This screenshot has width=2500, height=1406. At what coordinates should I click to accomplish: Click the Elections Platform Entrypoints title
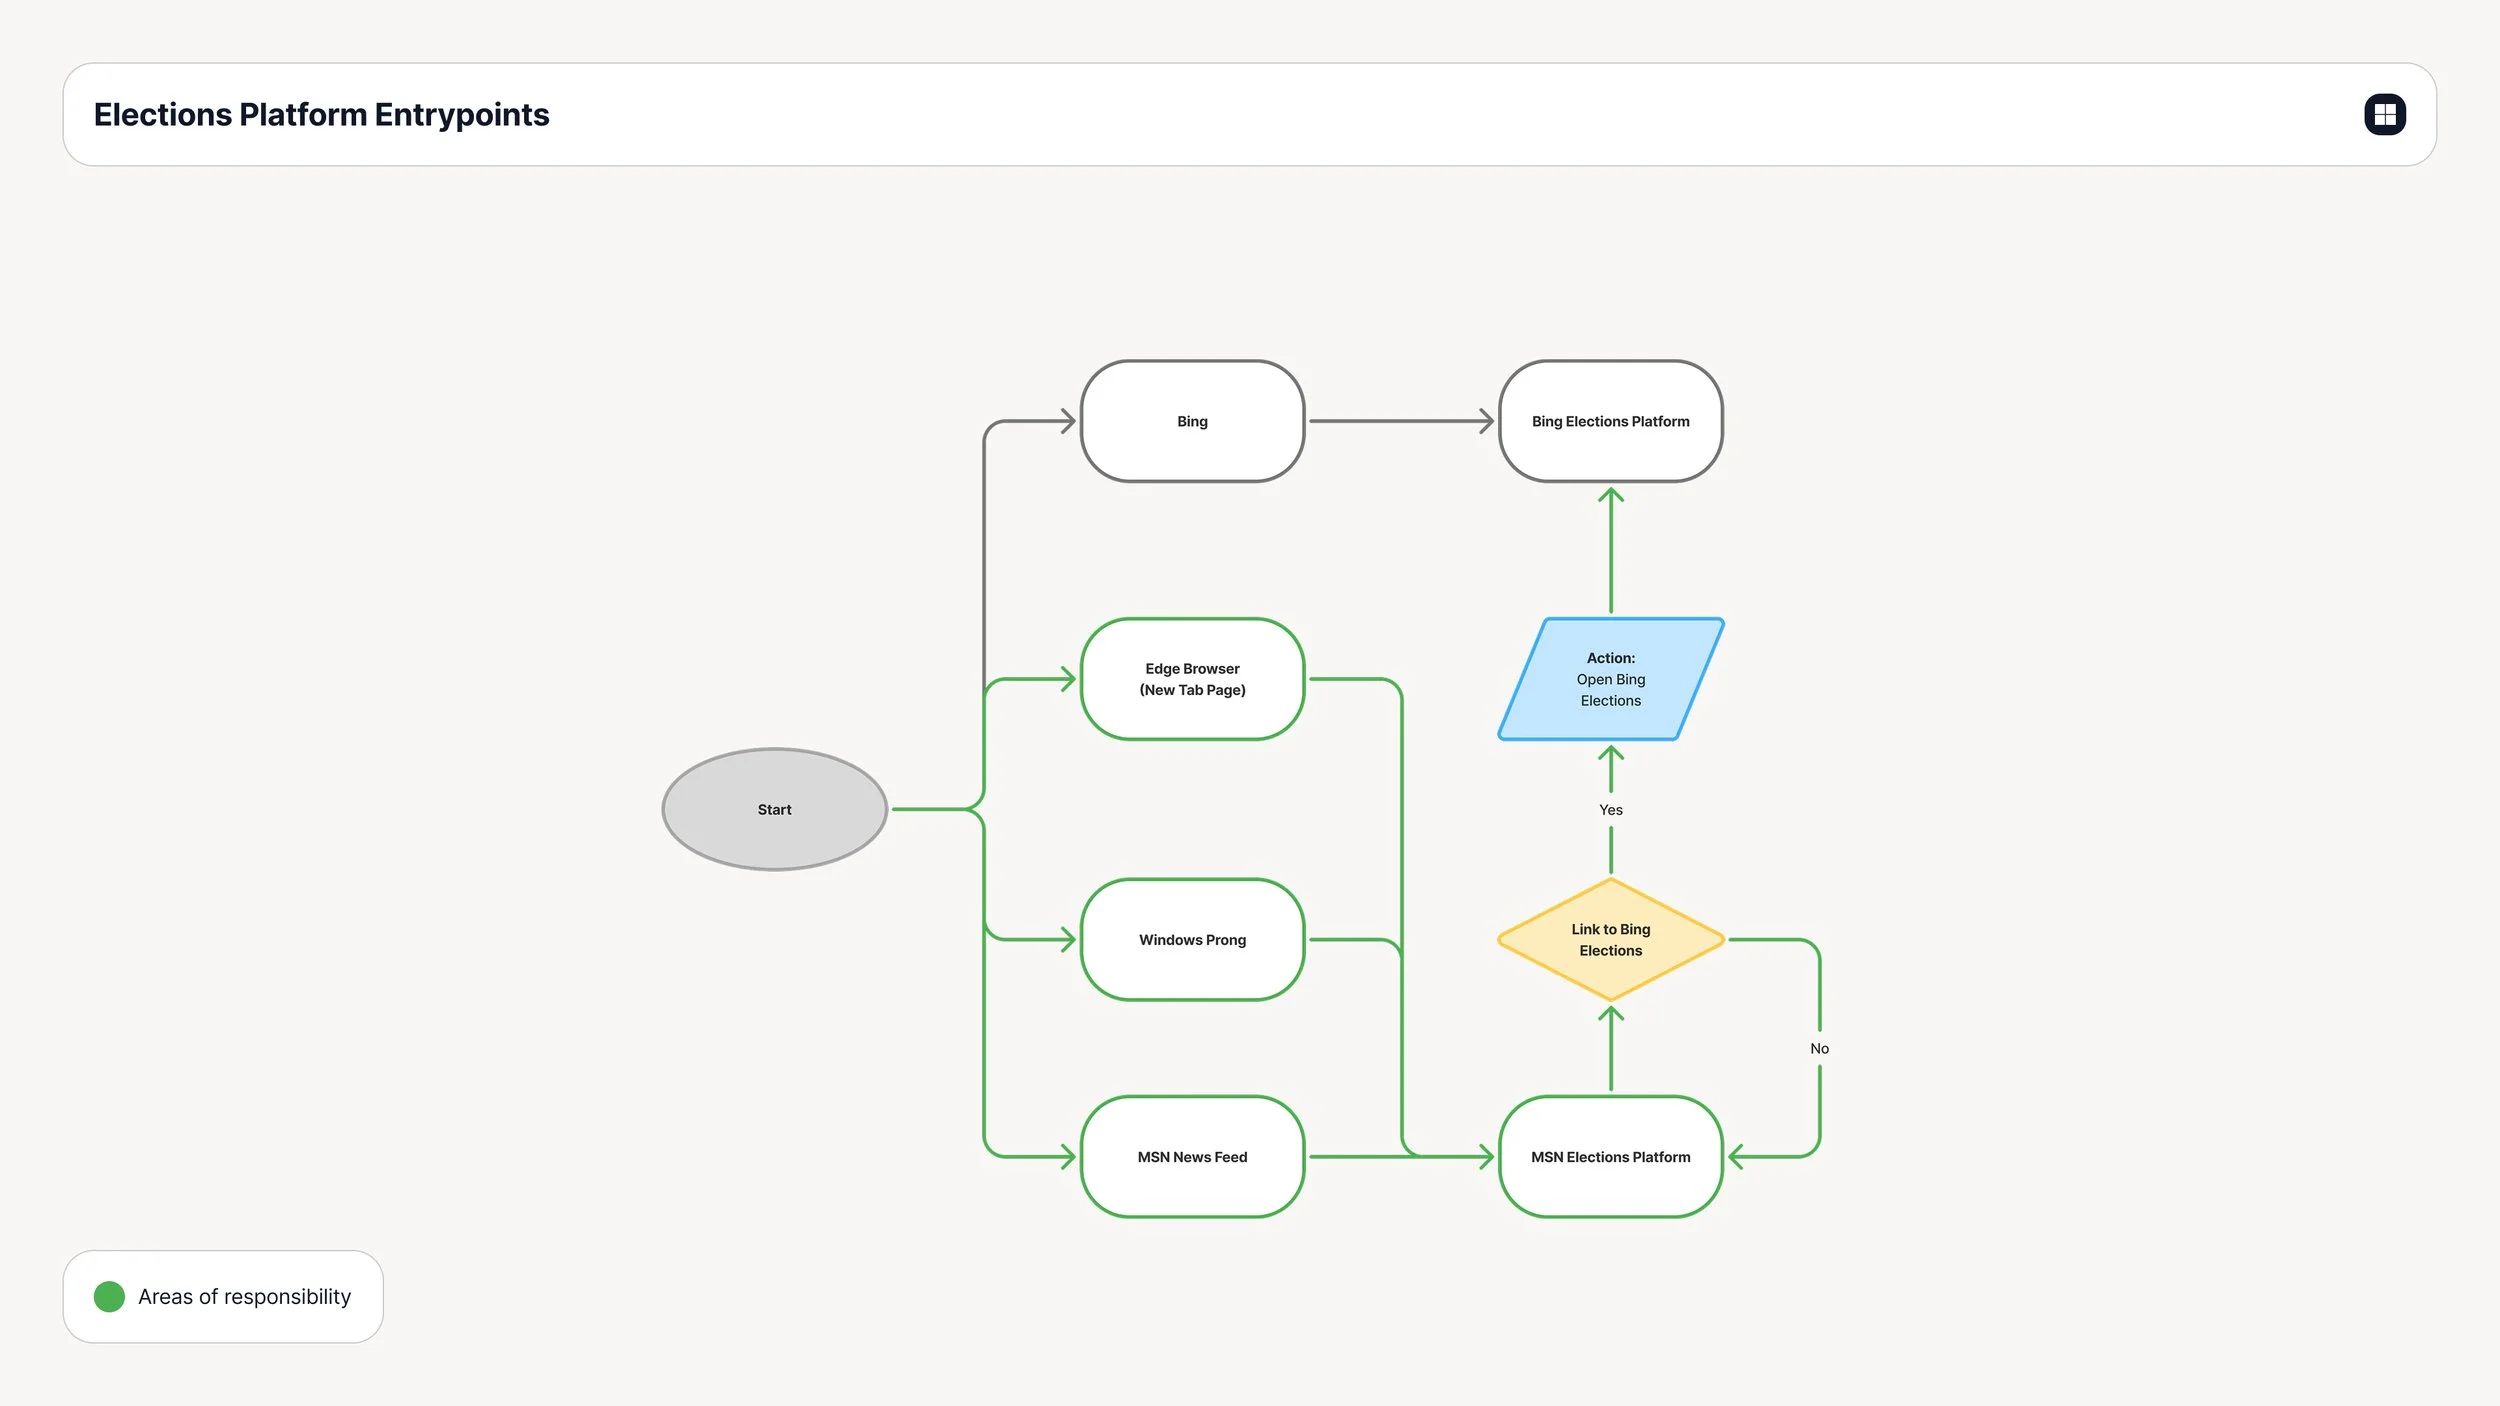(321, 114)
